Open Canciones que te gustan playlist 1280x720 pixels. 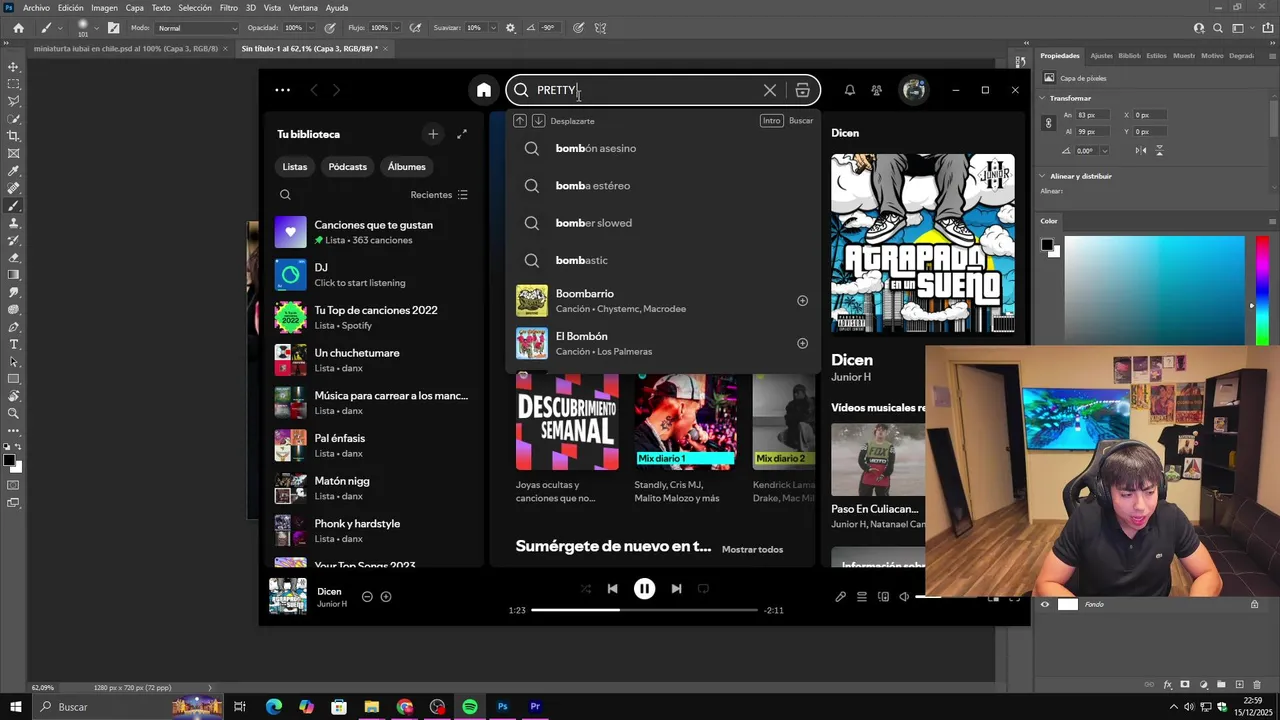point(372,232)
